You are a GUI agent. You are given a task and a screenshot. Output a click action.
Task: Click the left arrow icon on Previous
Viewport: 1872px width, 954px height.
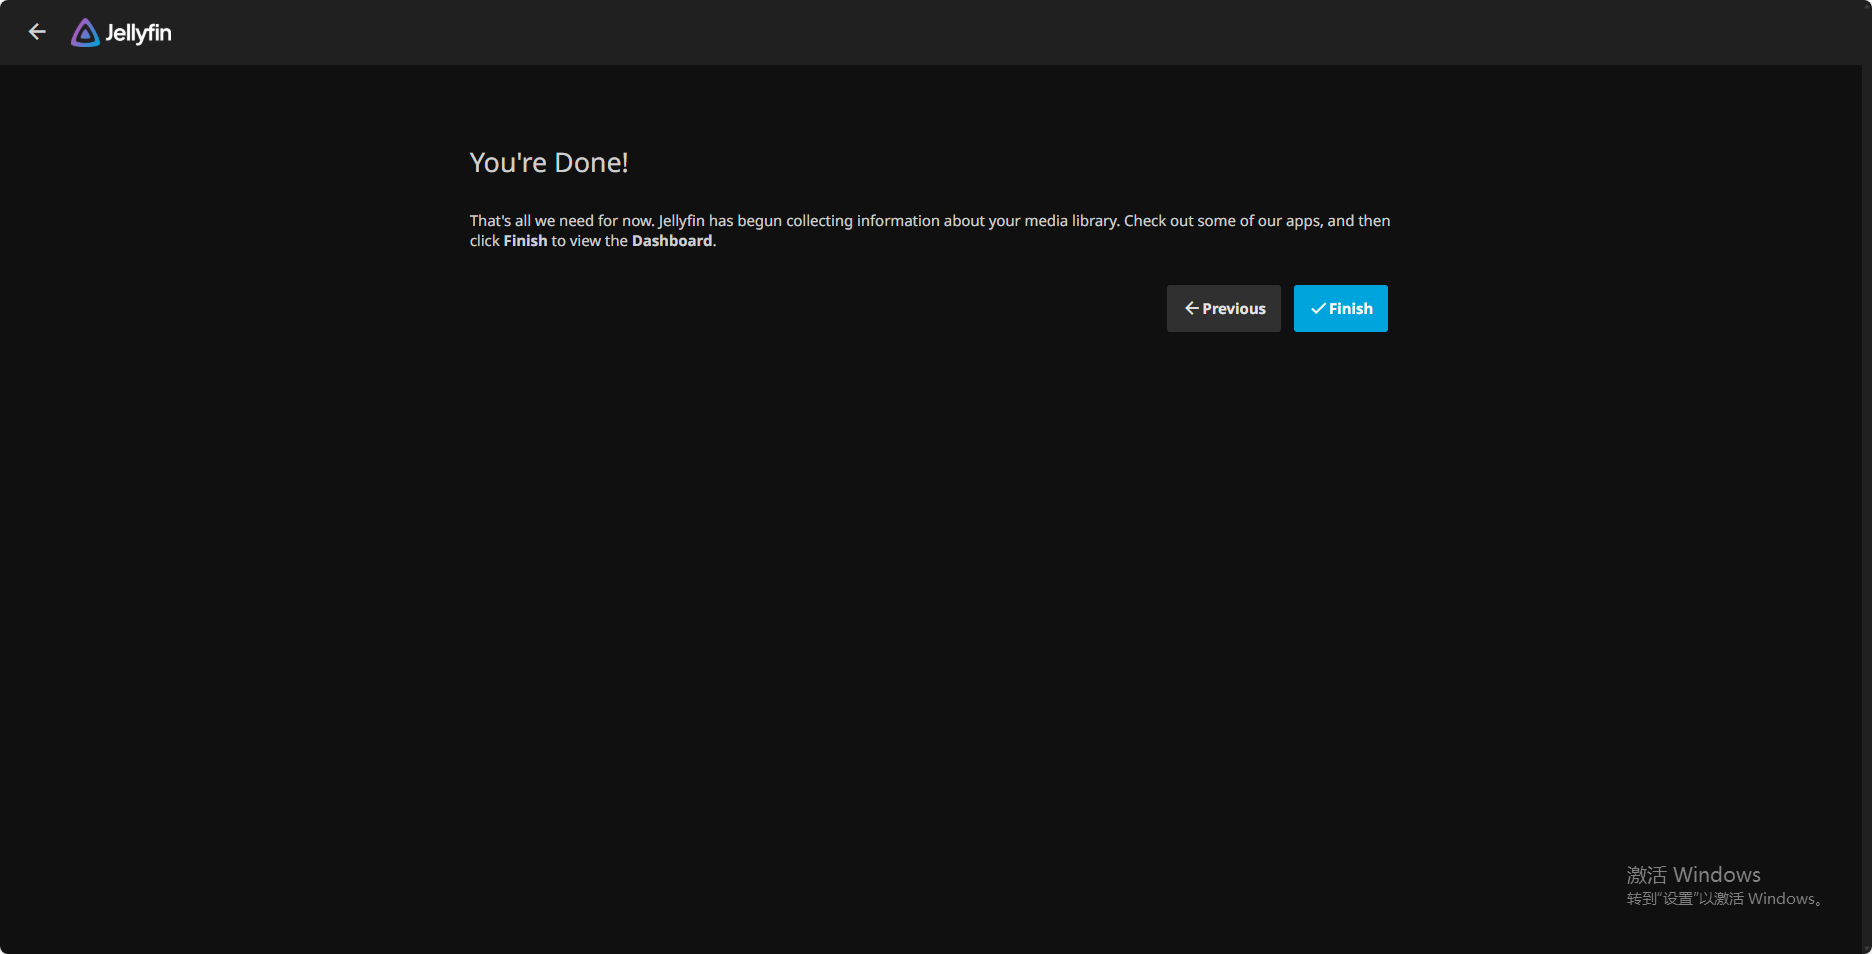tap(1192, 309)
